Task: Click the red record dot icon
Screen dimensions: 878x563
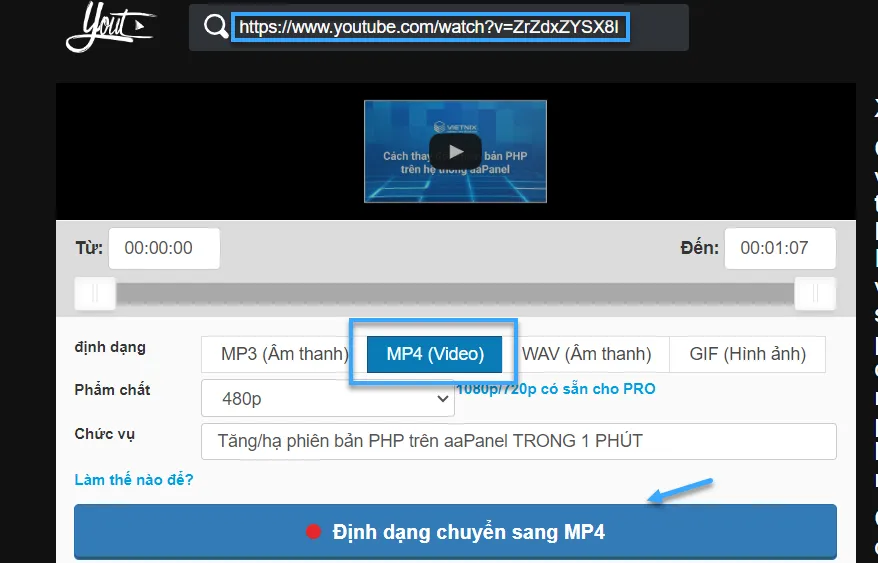Action: tap(314, 532)
